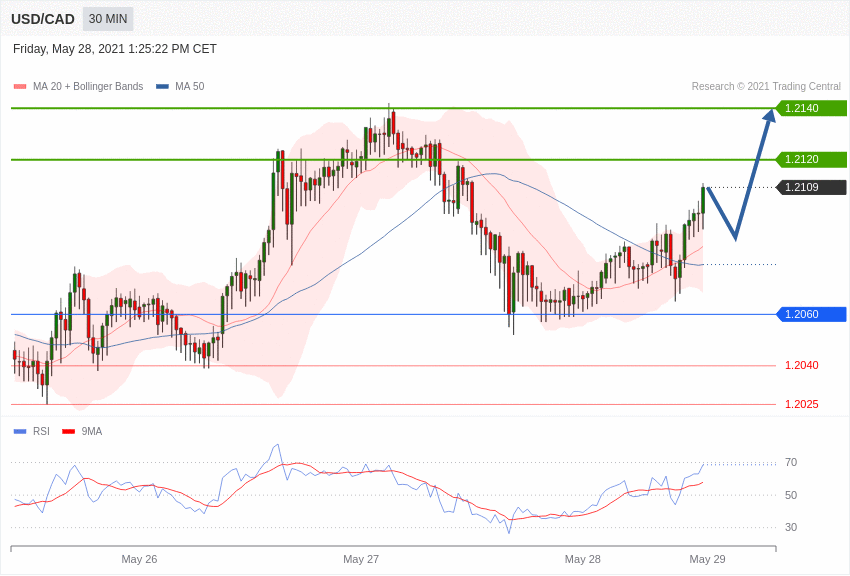The image size is (850, 576).
Task: Click the MA 50 legend color swatch
Action: 162,87
